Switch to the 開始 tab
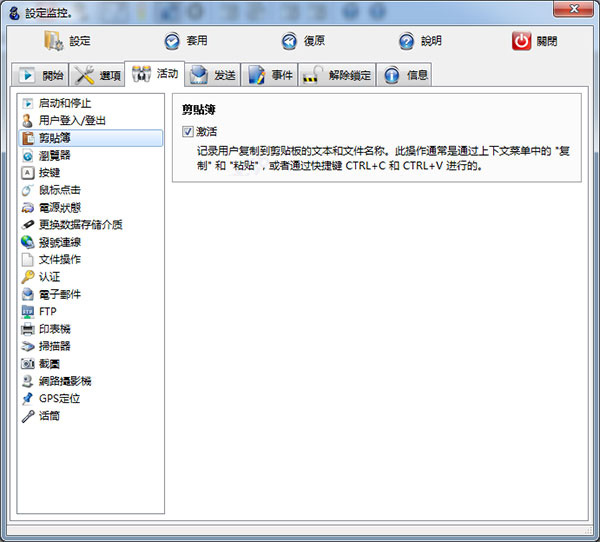This screenshot has height=542, width=600. point(40,75)
